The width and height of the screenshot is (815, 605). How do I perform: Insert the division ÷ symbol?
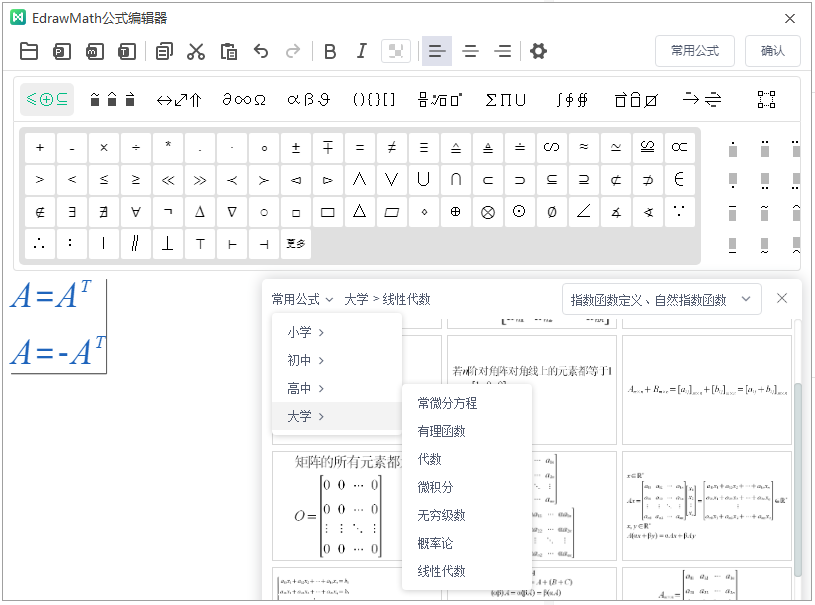(136, 148)
